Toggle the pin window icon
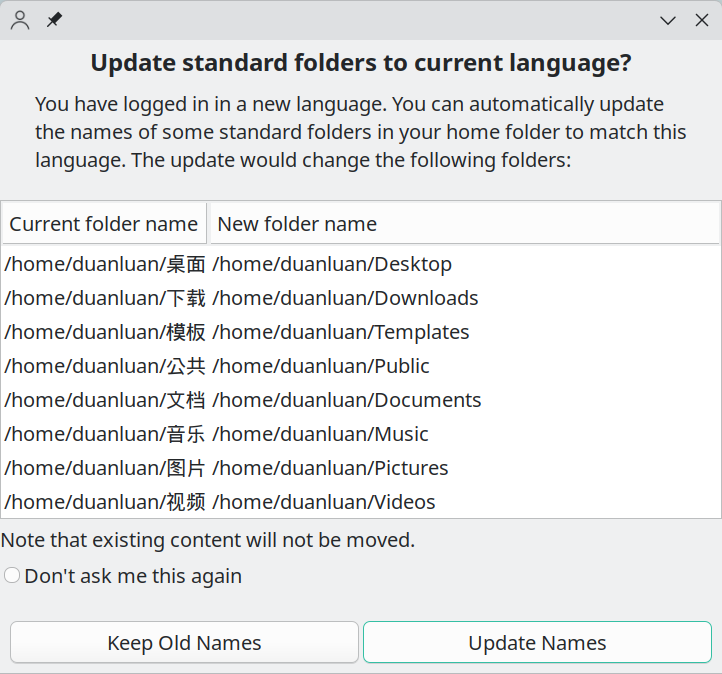 point(54,20)
